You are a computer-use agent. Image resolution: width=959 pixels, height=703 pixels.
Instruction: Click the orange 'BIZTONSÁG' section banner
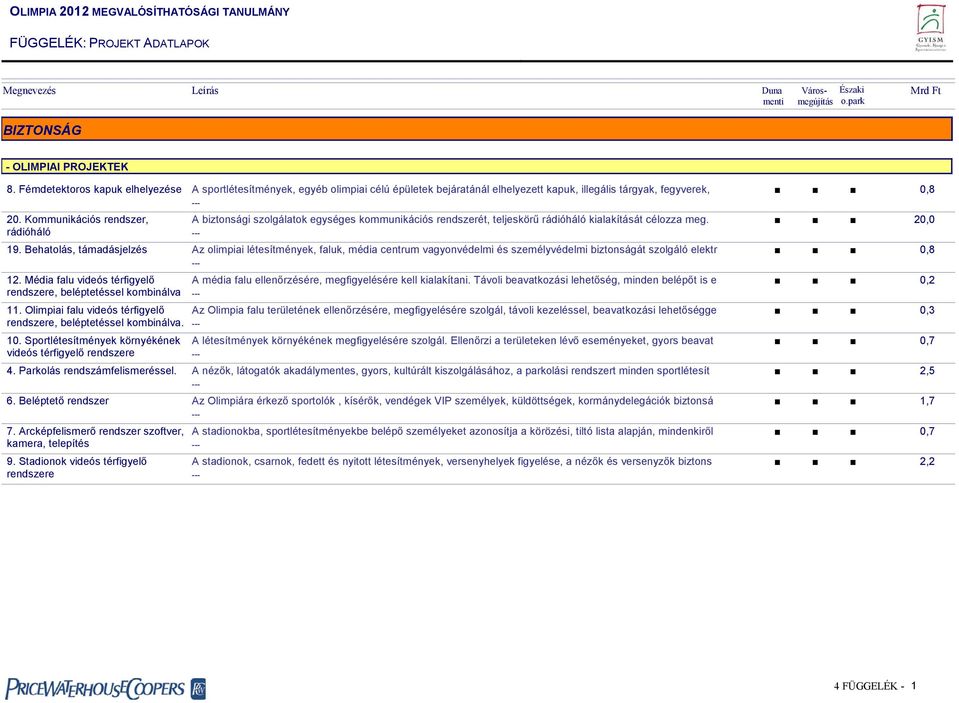(x=477, y=129)
